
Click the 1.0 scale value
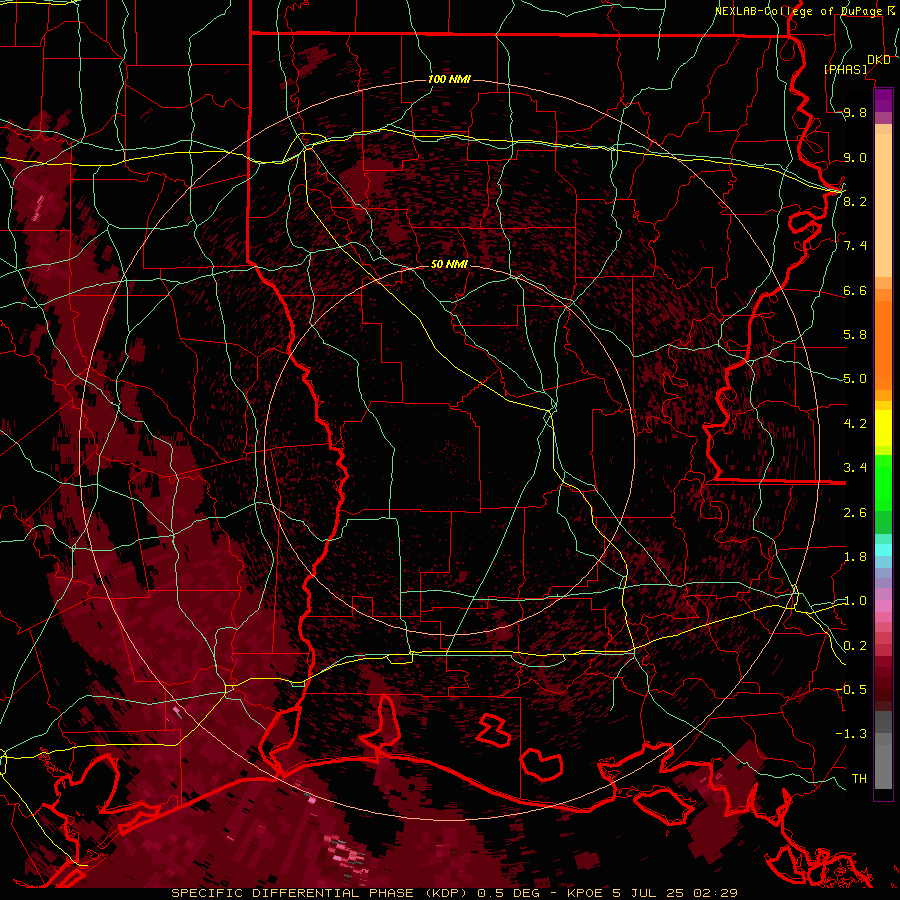855,601
